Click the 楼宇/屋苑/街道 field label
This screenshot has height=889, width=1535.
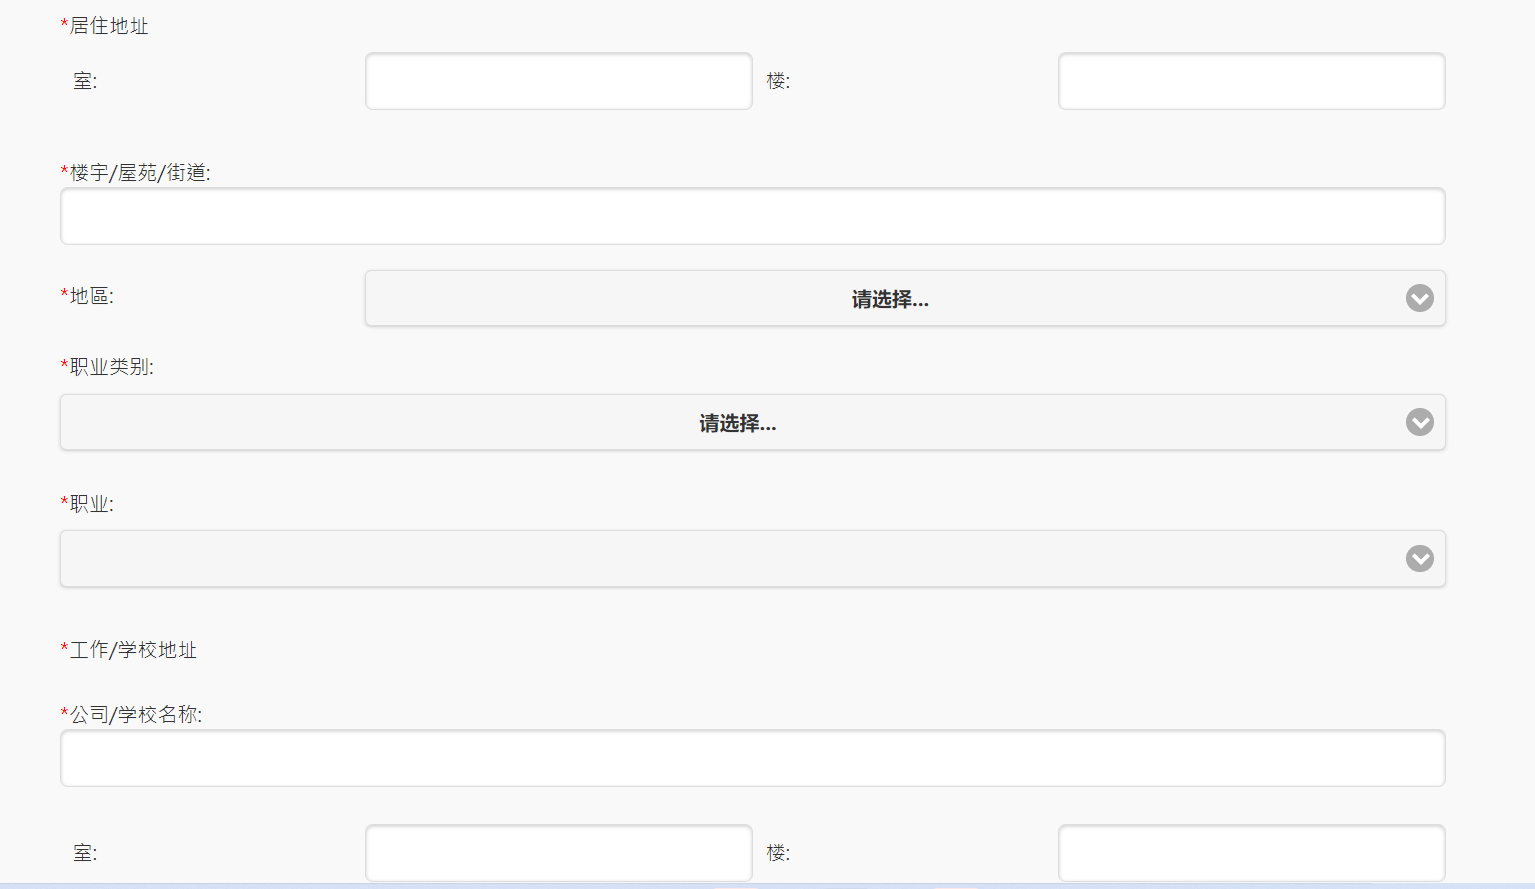pyautogui.click(x=139, y=172)
